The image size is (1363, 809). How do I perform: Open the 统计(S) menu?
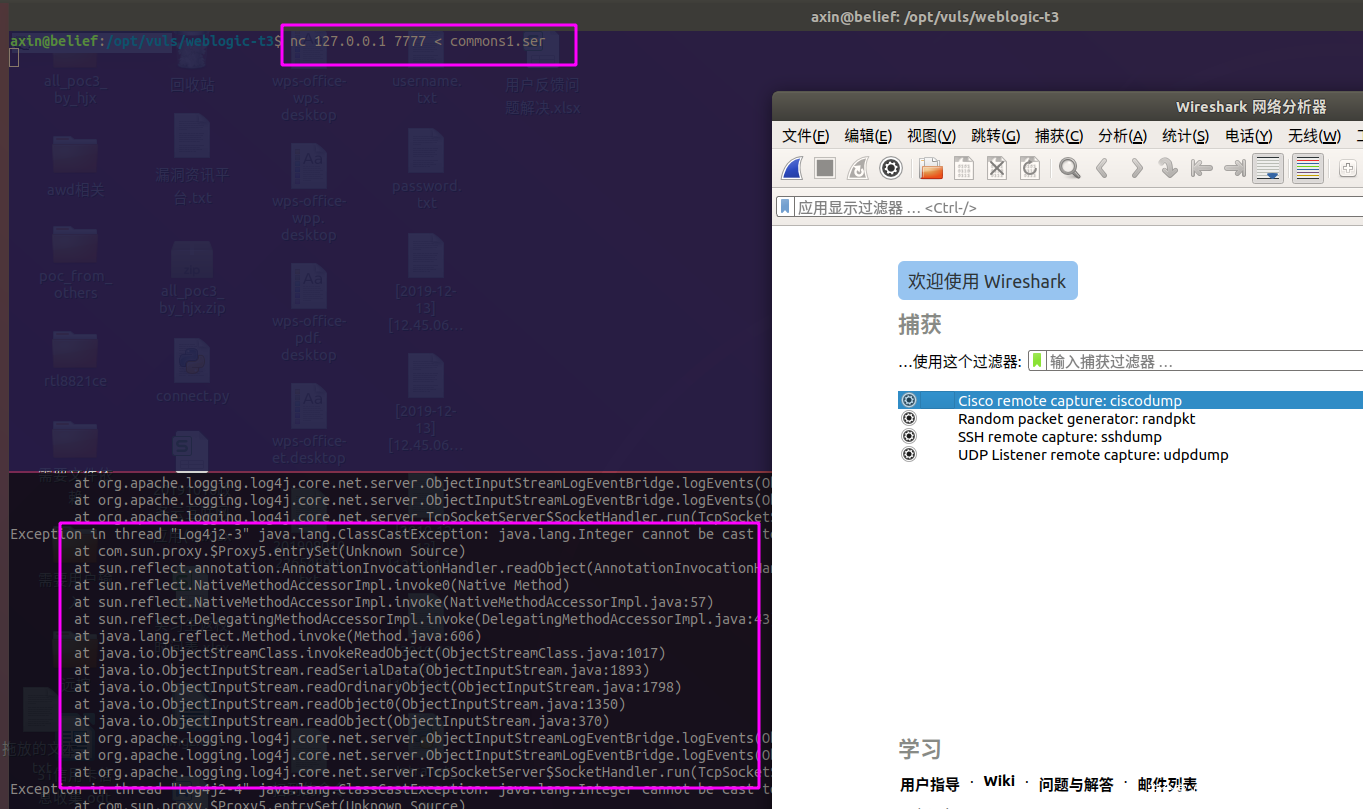(x=1186, y=136)
